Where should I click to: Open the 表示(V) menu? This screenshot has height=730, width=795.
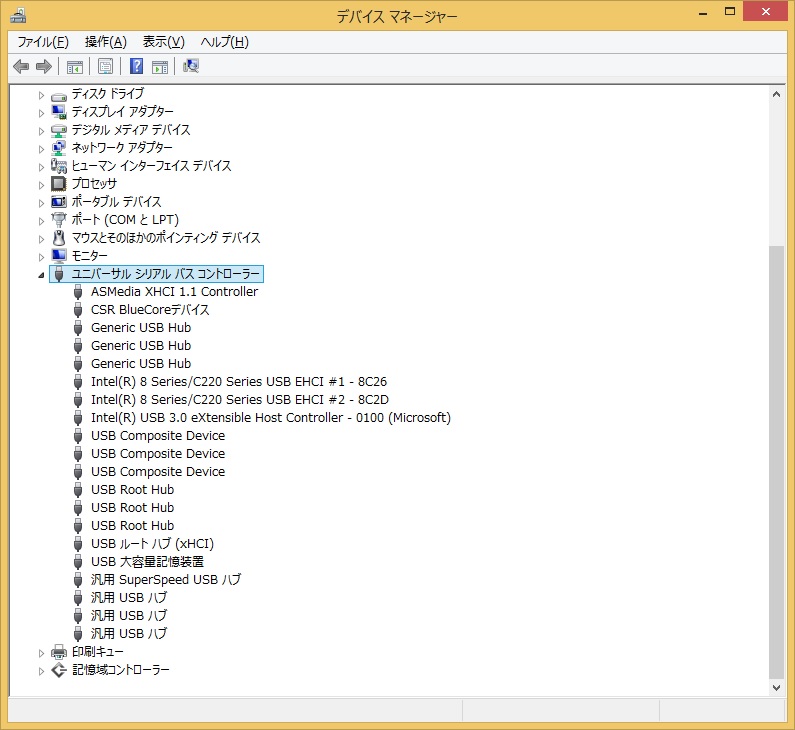(x=164, y=42)
